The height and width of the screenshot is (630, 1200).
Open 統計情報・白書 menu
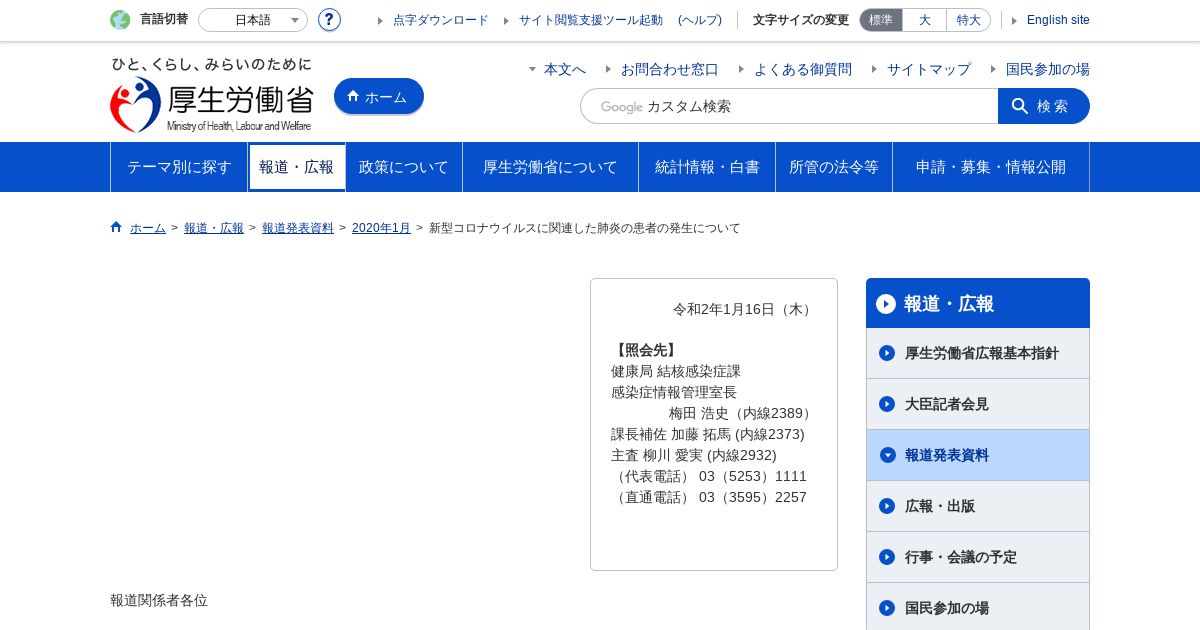click(707, 167)
